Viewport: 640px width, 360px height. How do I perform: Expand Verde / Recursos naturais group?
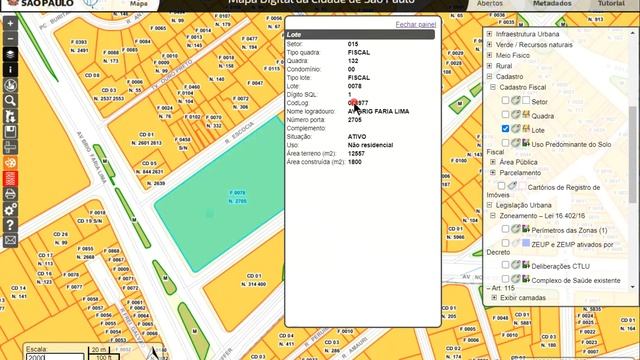[x=489, y=44]
